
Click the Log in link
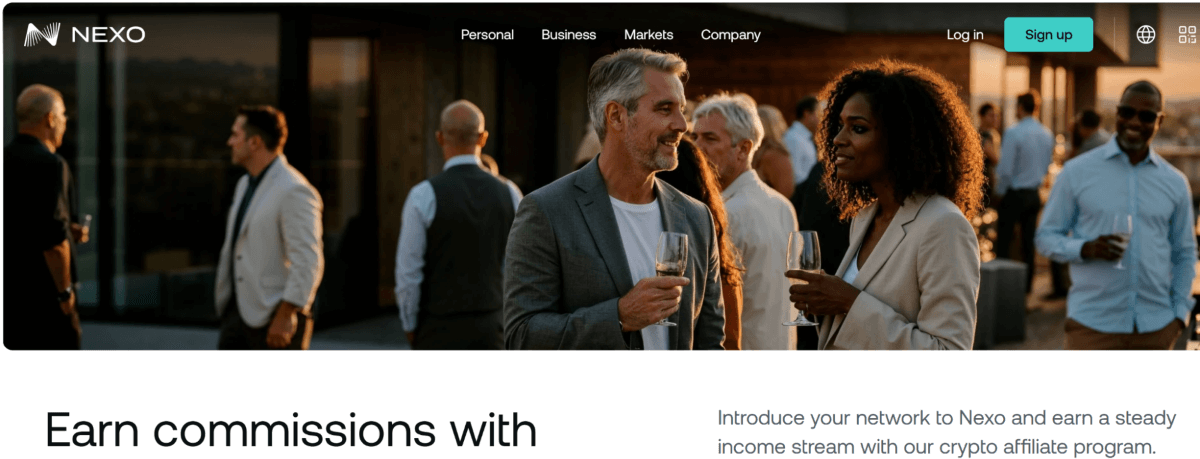coord(965,35)
